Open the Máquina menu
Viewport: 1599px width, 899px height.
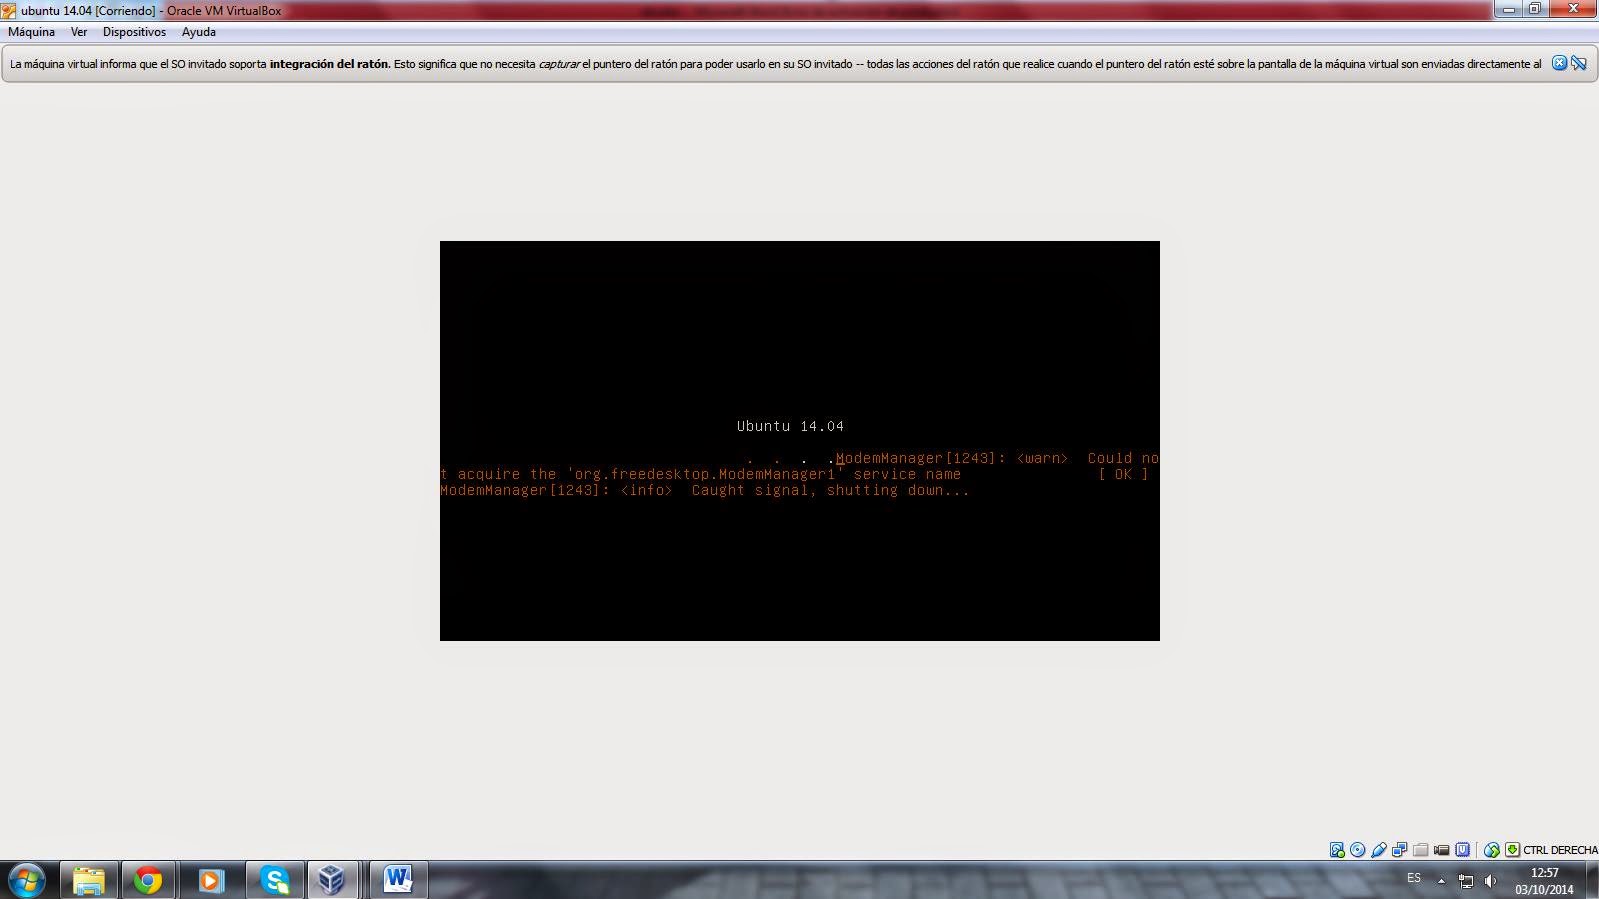click(x=31, y=32)
